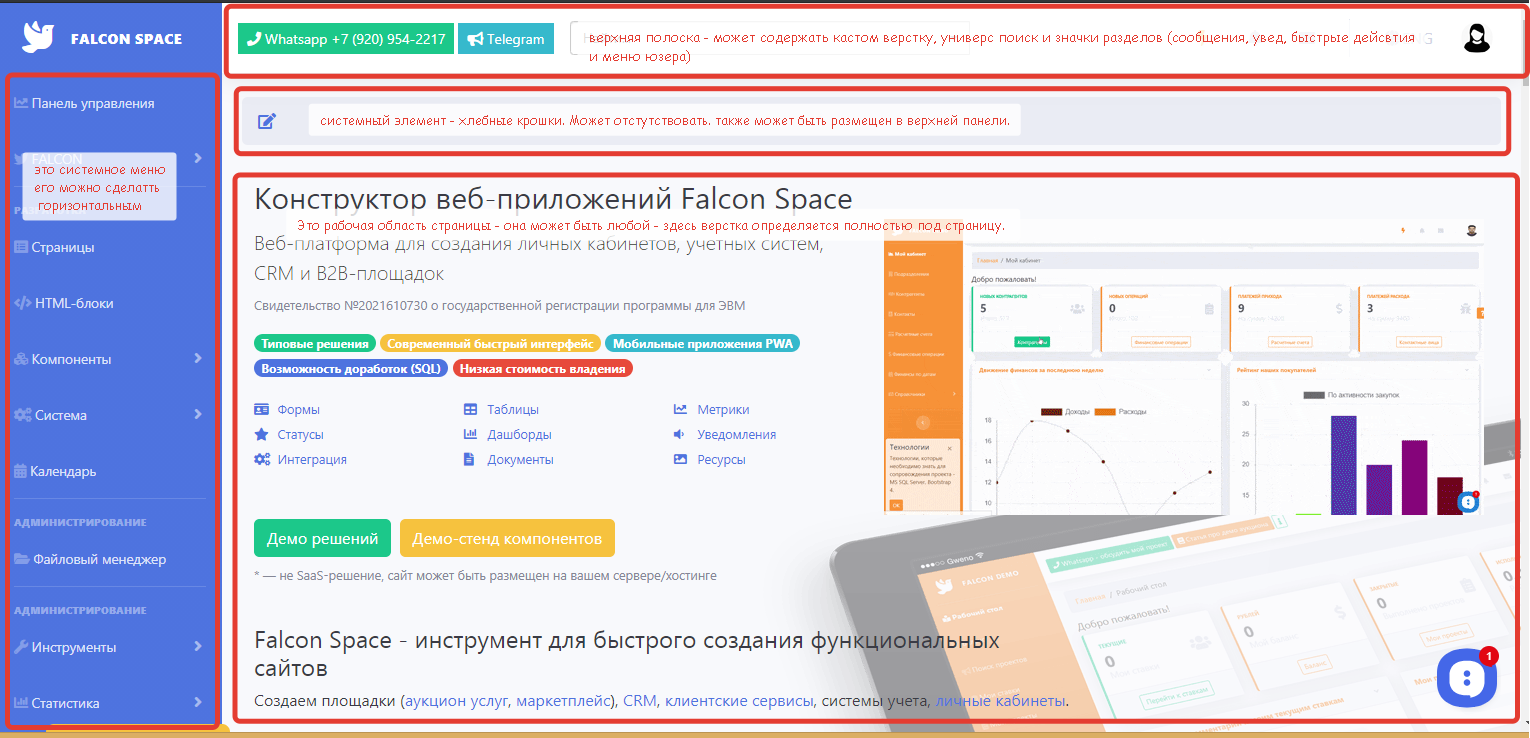The height and width of the screenshot is (738, 1530).
Task: Click the Низкая стоимость владения badge
Action: pyautogui.click(x=544, y=368)
